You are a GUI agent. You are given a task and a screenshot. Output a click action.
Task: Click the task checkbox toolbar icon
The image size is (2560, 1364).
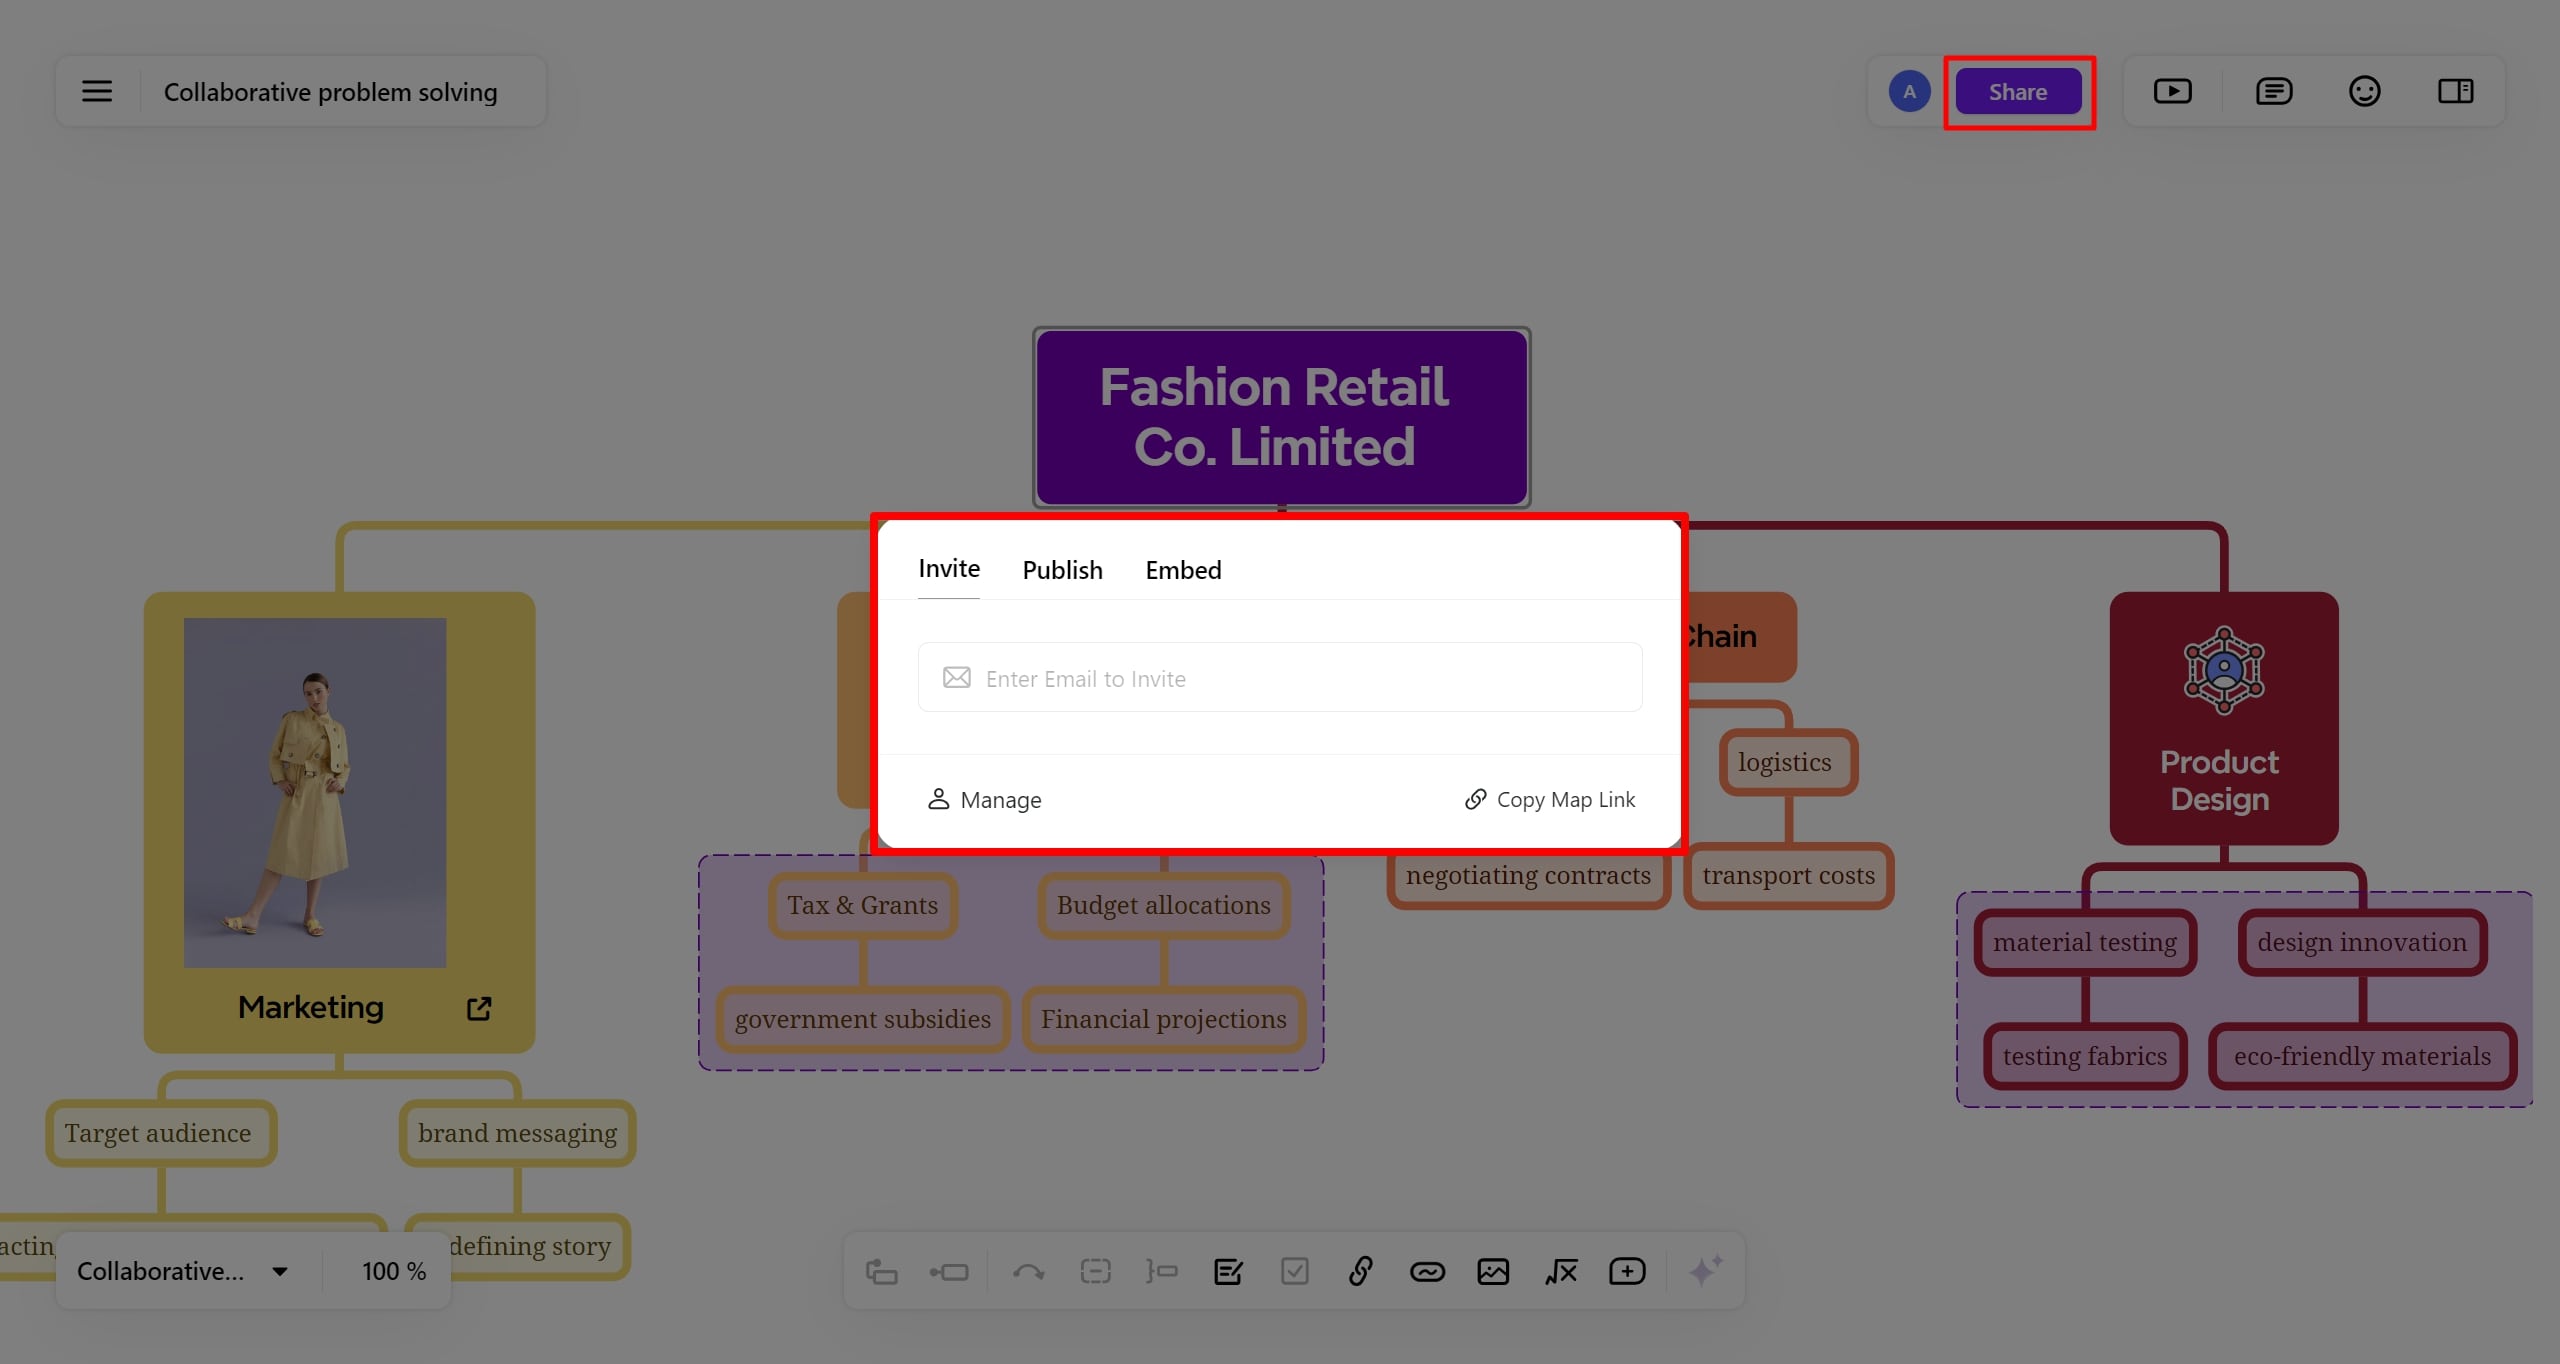click(1294, 1271)
